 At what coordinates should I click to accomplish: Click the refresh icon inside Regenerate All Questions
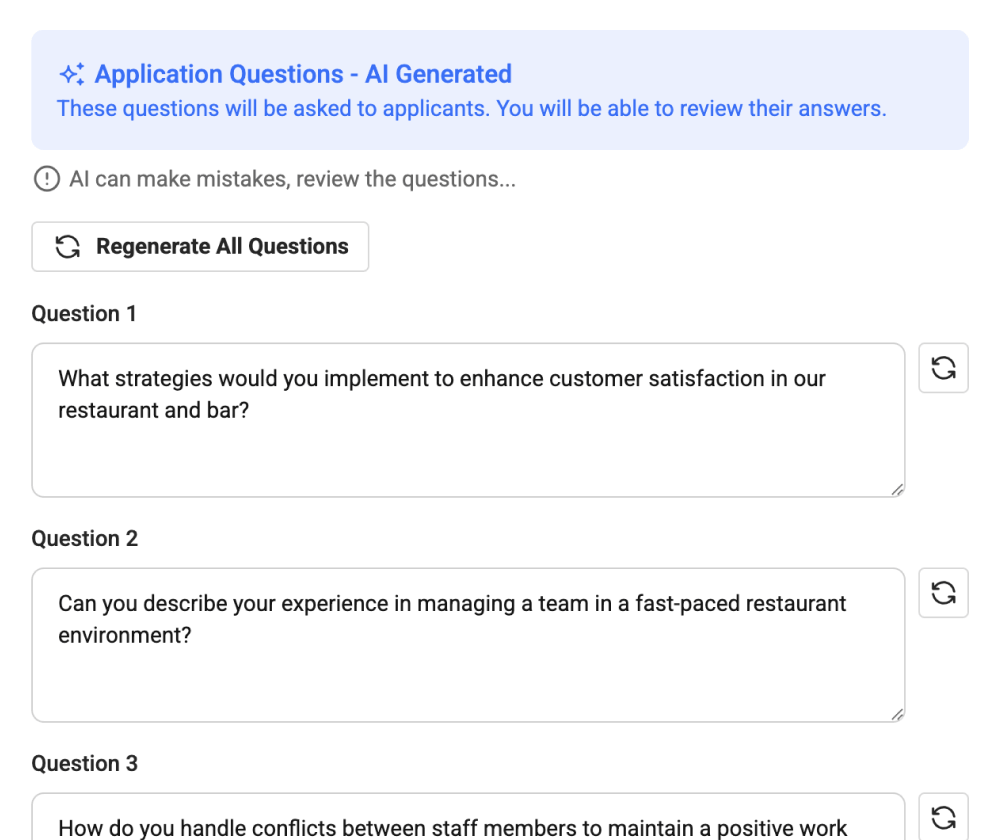tap(66, 246)
